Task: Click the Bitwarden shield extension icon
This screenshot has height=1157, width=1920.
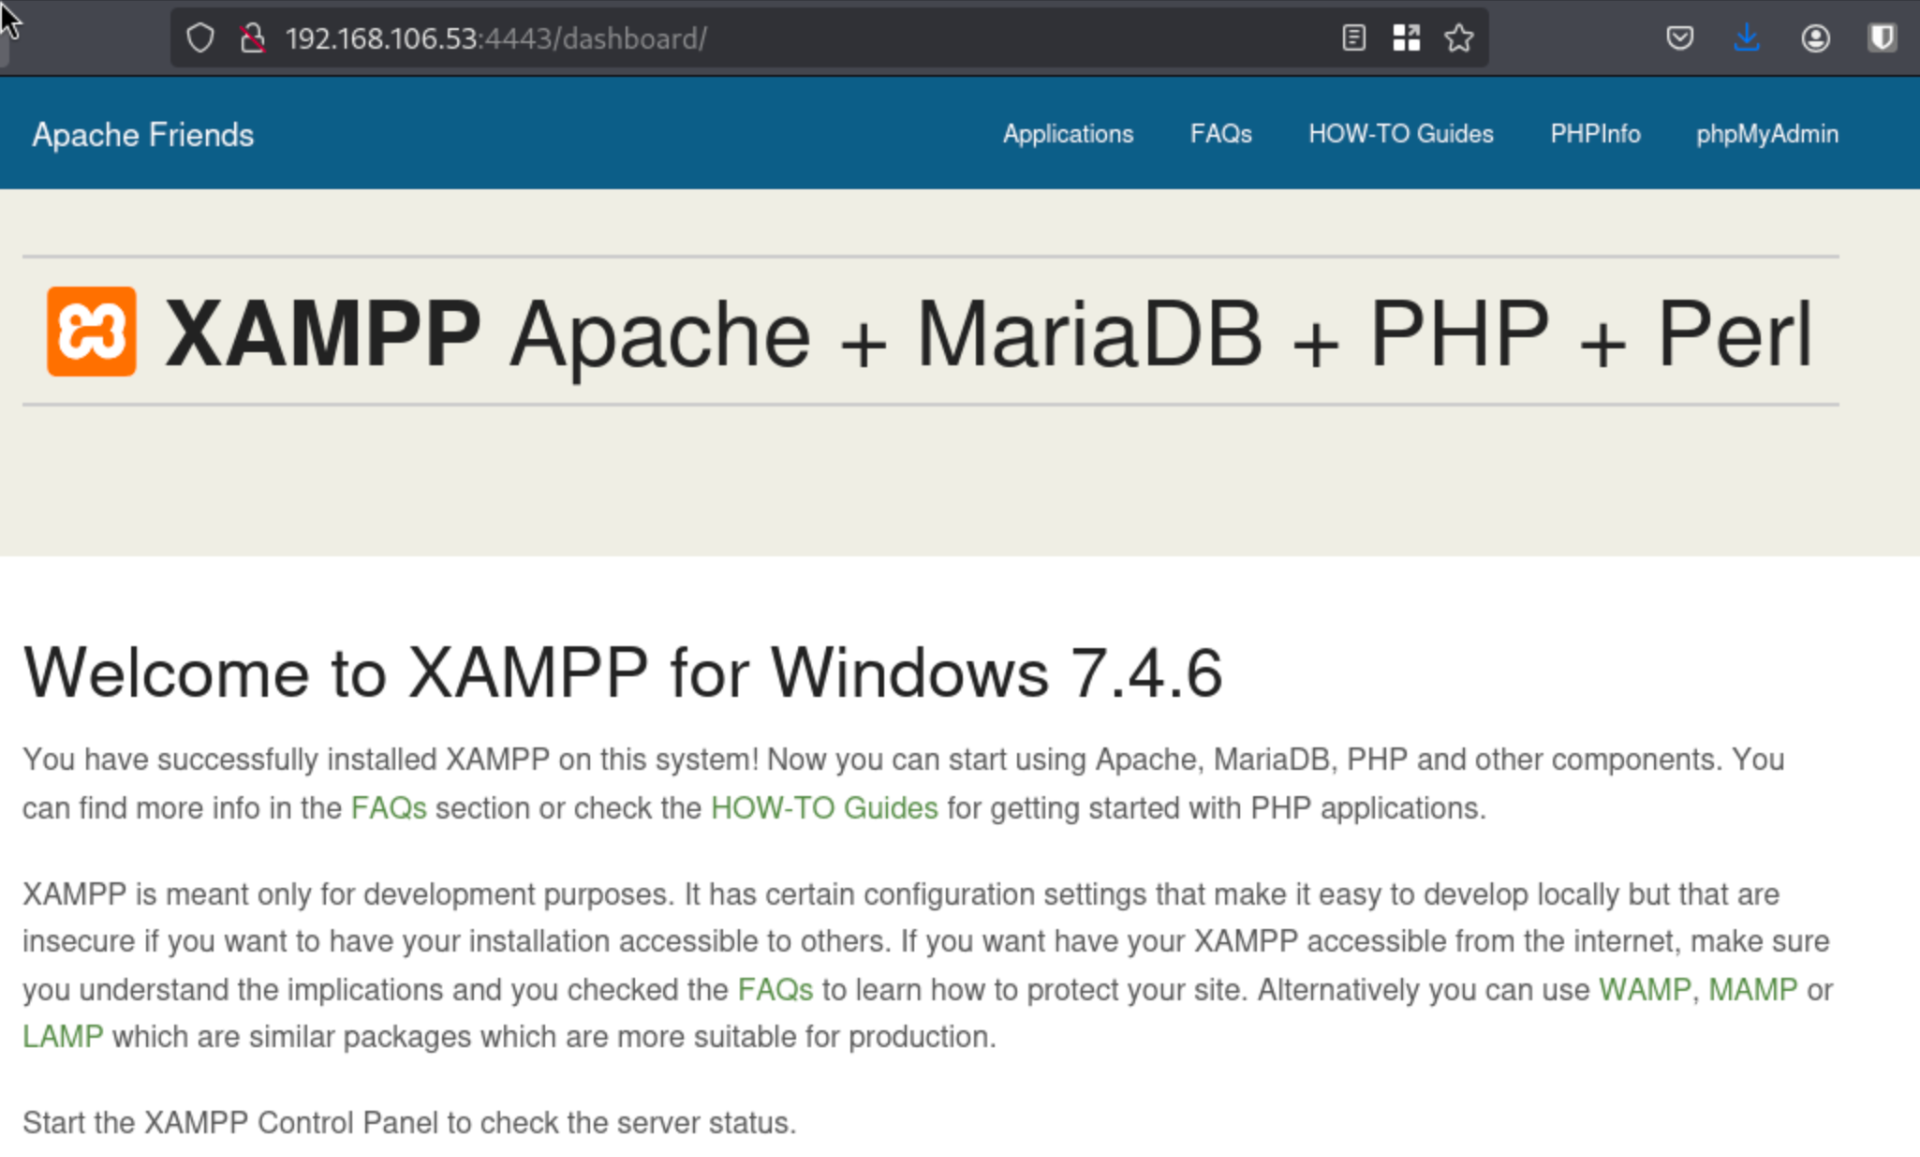Action: pos(1881,39)
